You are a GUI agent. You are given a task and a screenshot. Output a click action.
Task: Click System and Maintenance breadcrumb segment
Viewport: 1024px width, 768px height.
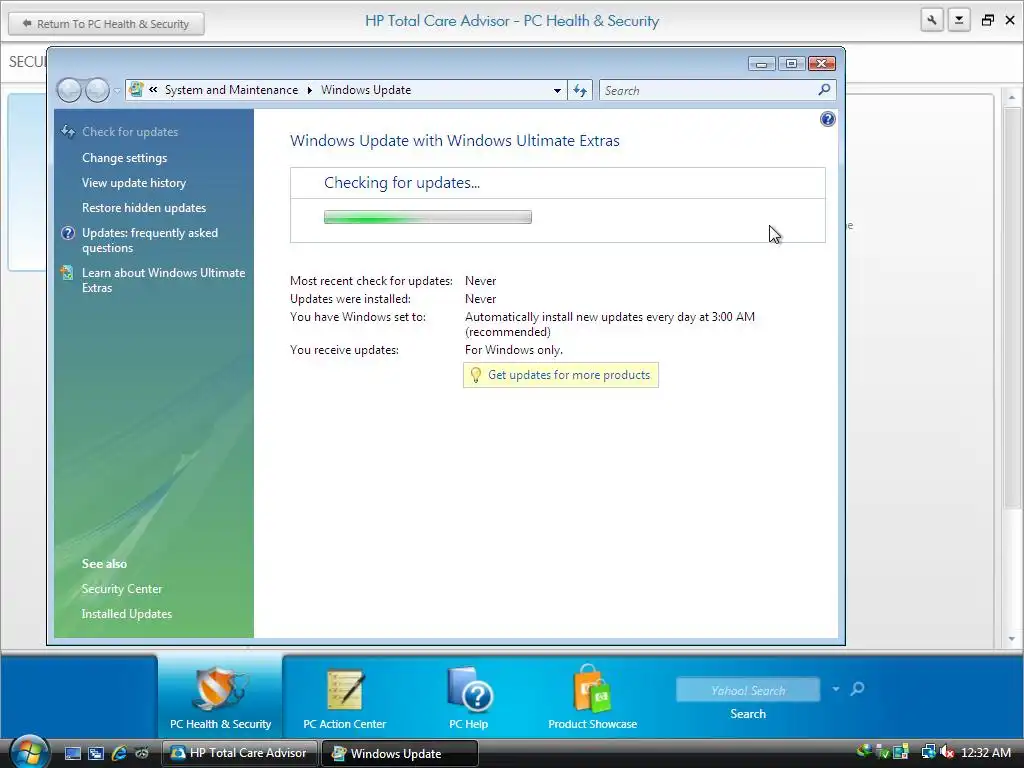[231, 90]
